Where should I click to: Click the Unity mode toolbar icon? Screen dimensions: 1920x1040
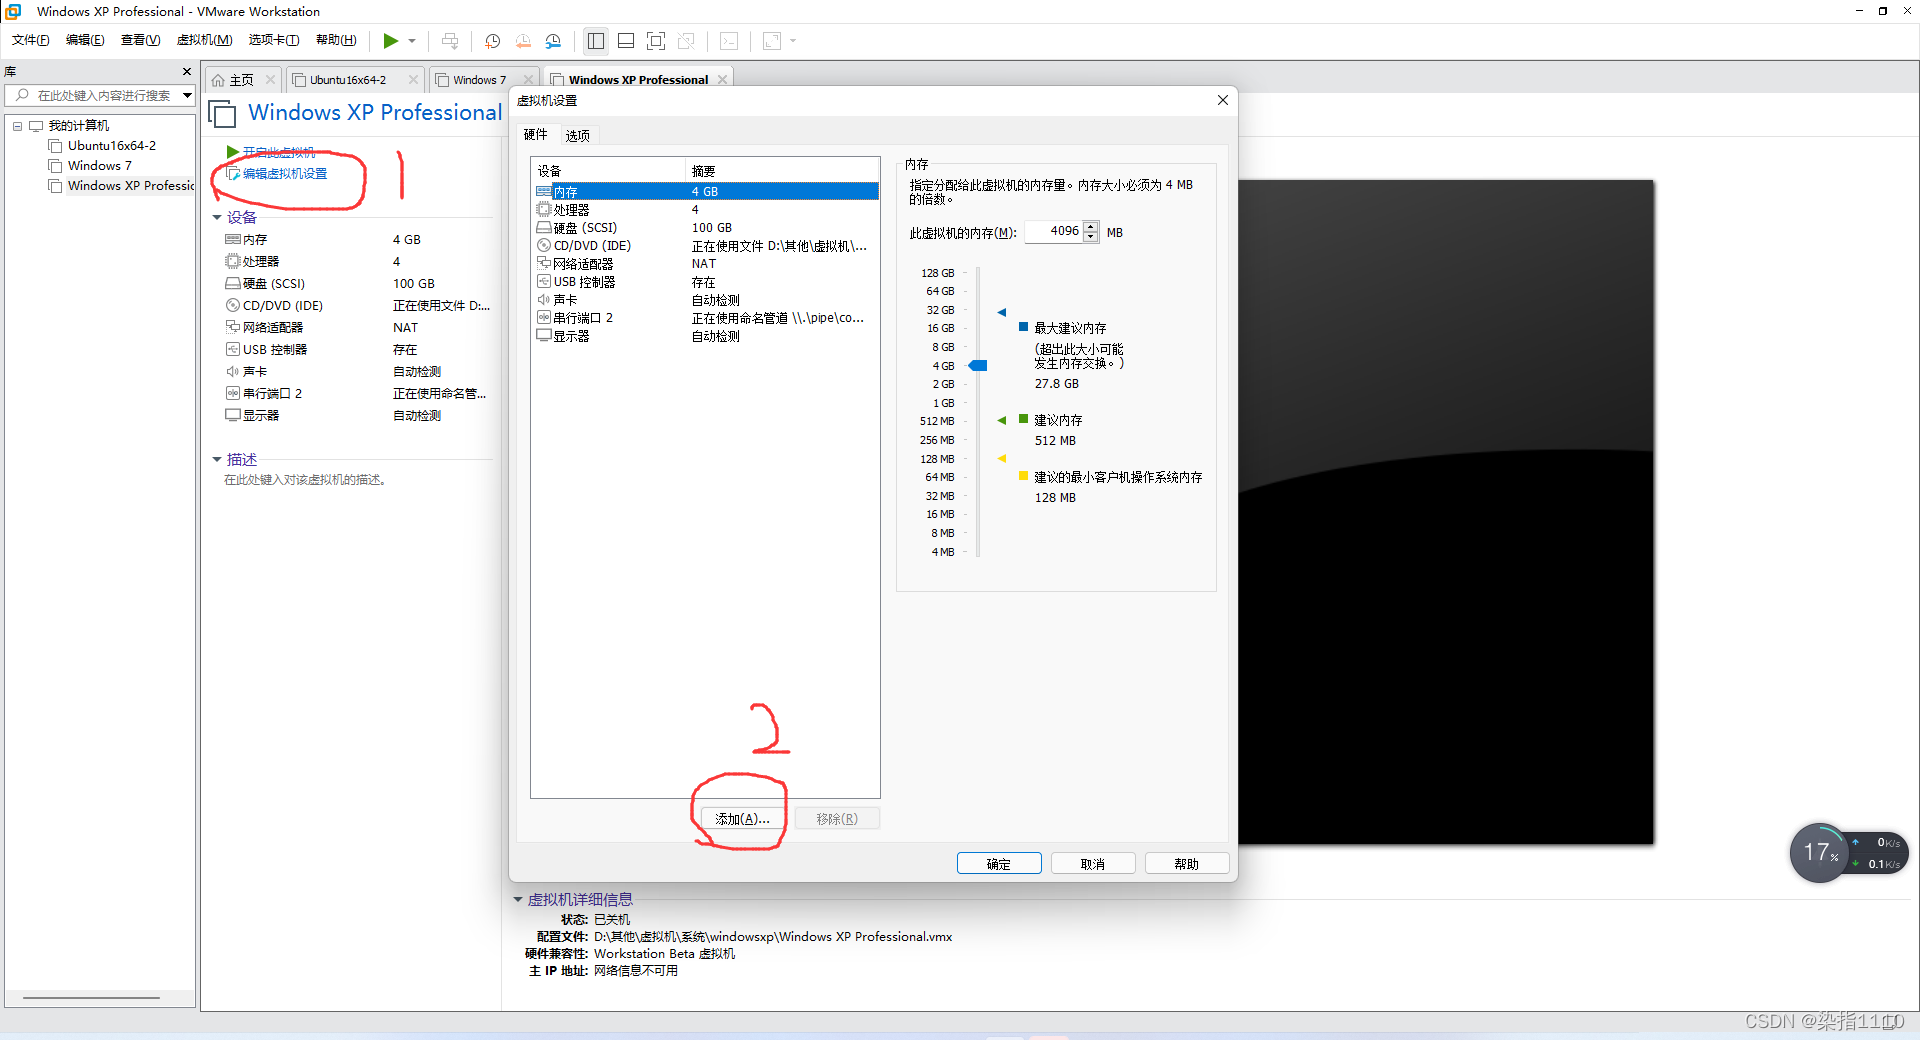click(x=686, y=41)
